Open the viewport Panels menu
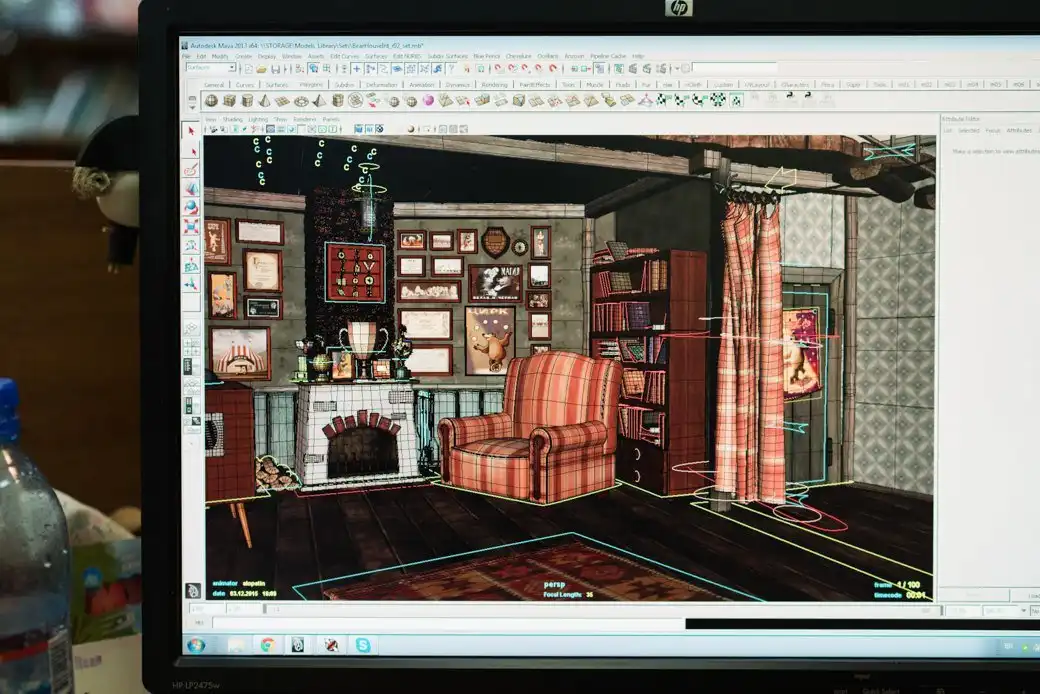 click(x=330, y=119)
